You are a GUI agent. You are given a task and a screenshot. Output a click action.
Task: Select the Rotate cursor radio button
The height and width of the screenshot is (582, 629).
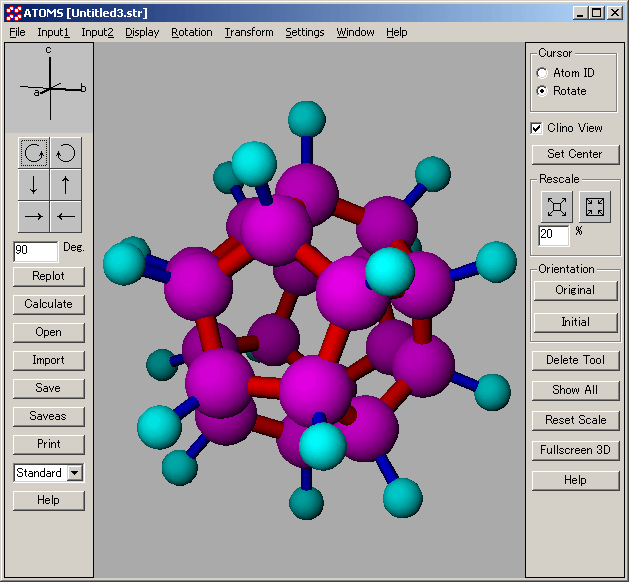point(543,91)
